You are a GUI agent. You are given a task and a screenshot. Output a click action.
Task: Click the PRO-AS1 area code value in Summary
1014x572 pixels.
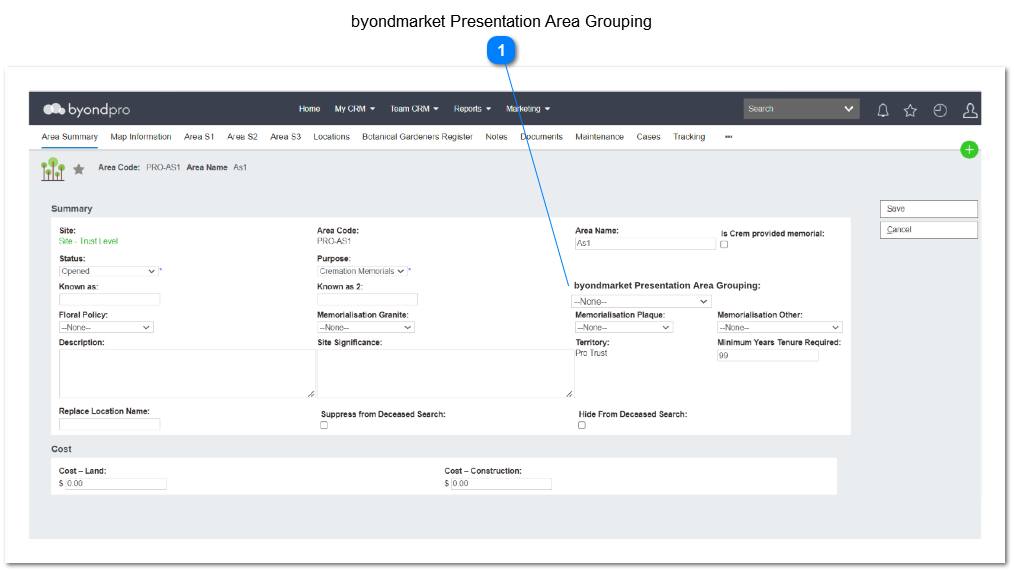334,241
